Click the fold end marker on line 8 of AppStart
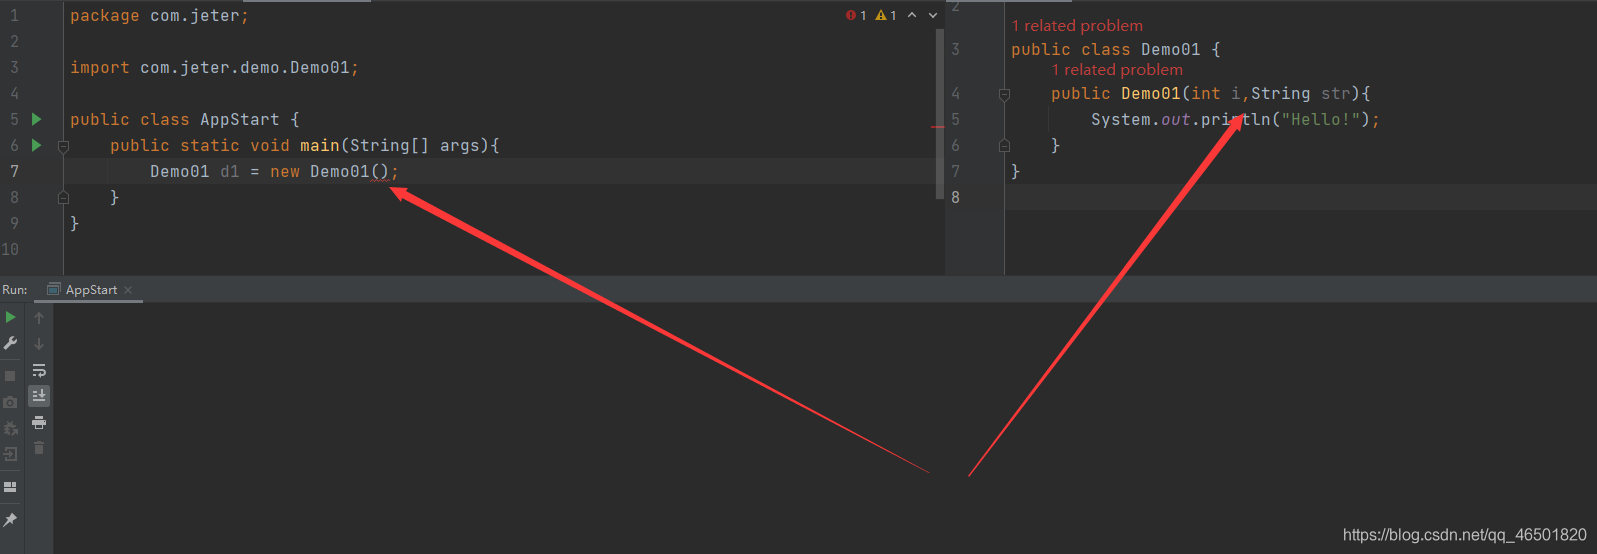 [63, 197]
